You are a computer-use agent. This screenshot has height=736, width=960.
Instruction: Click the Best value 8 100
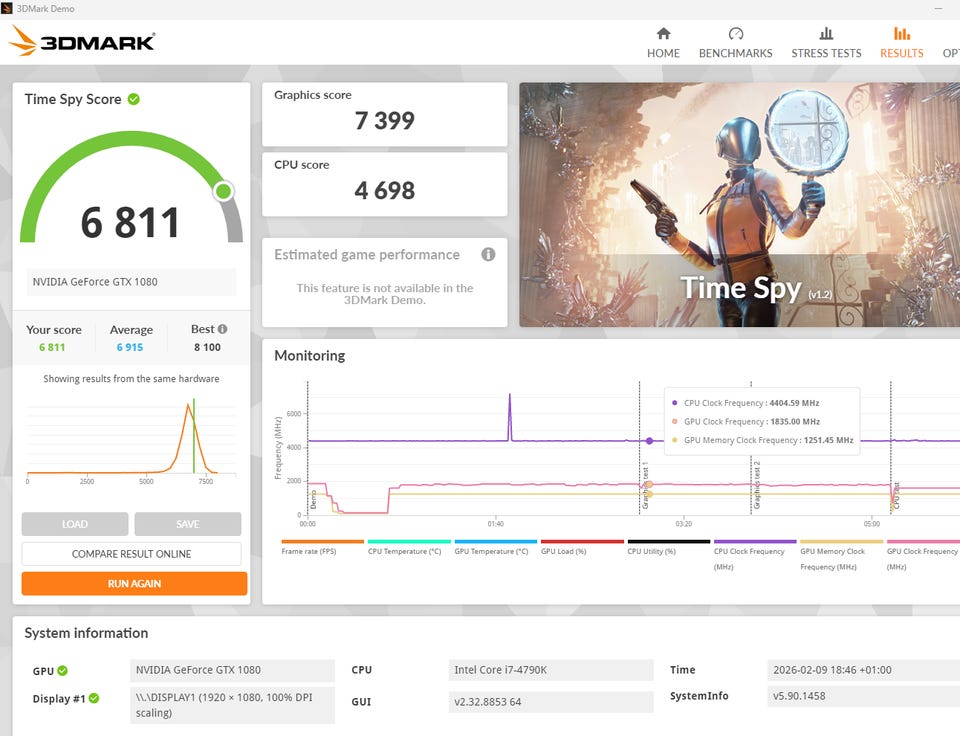(x=207, y=347)
